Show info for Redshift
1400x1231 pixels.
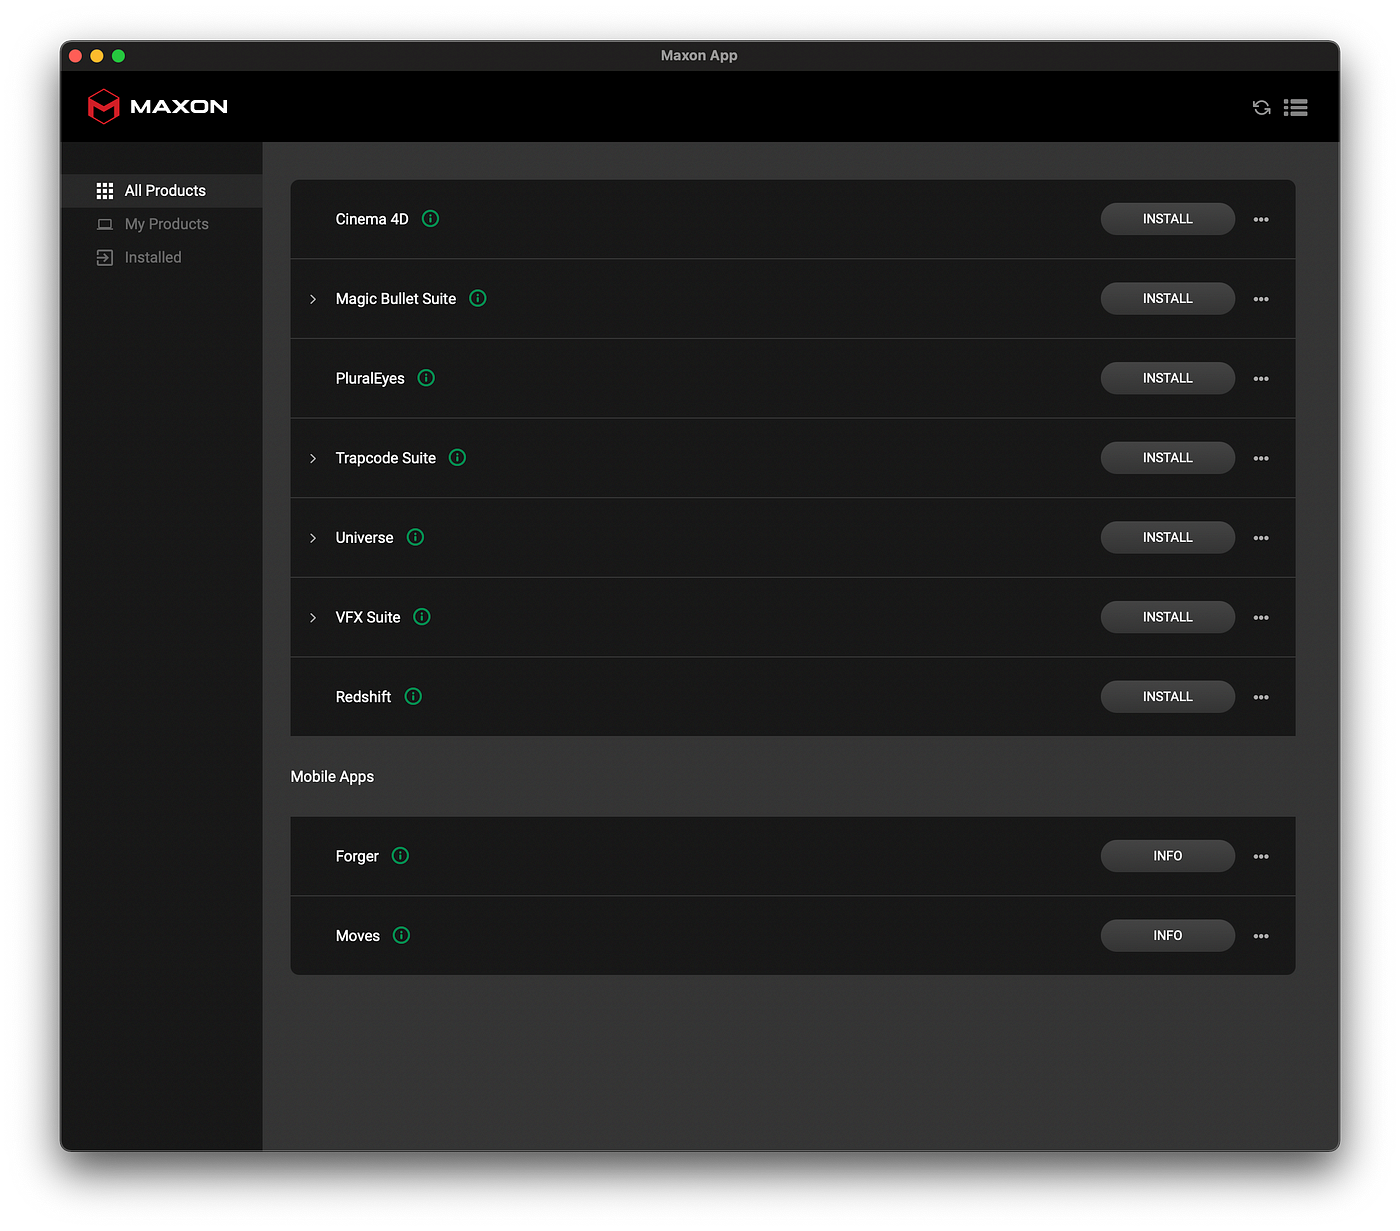pos(413,696)
